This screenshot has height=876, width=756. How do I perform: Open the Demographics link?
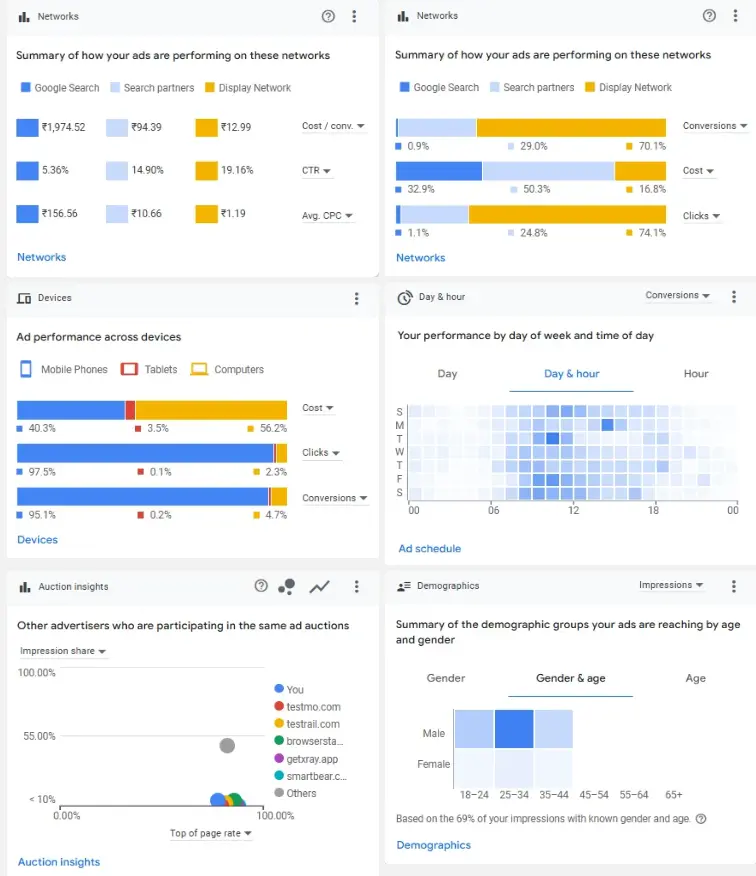coord(433,845)
